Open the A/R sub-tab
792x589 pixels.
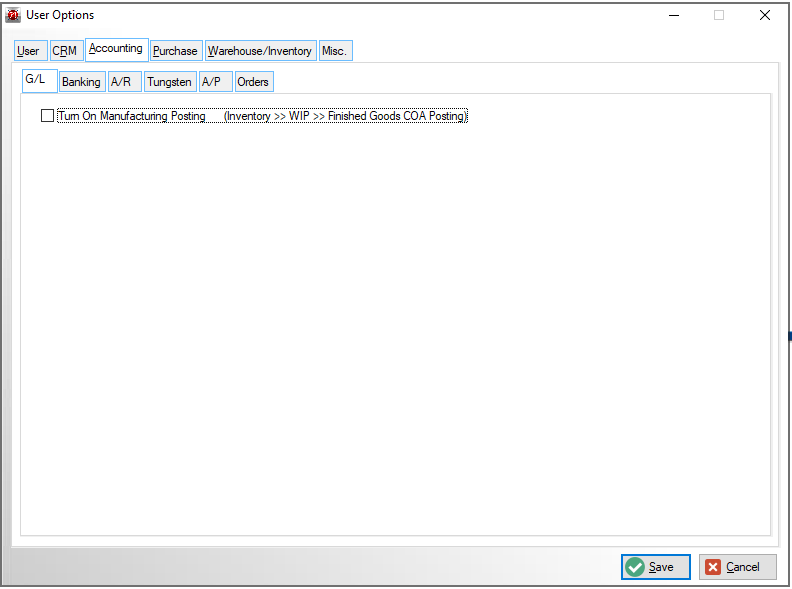coord(125,82)
